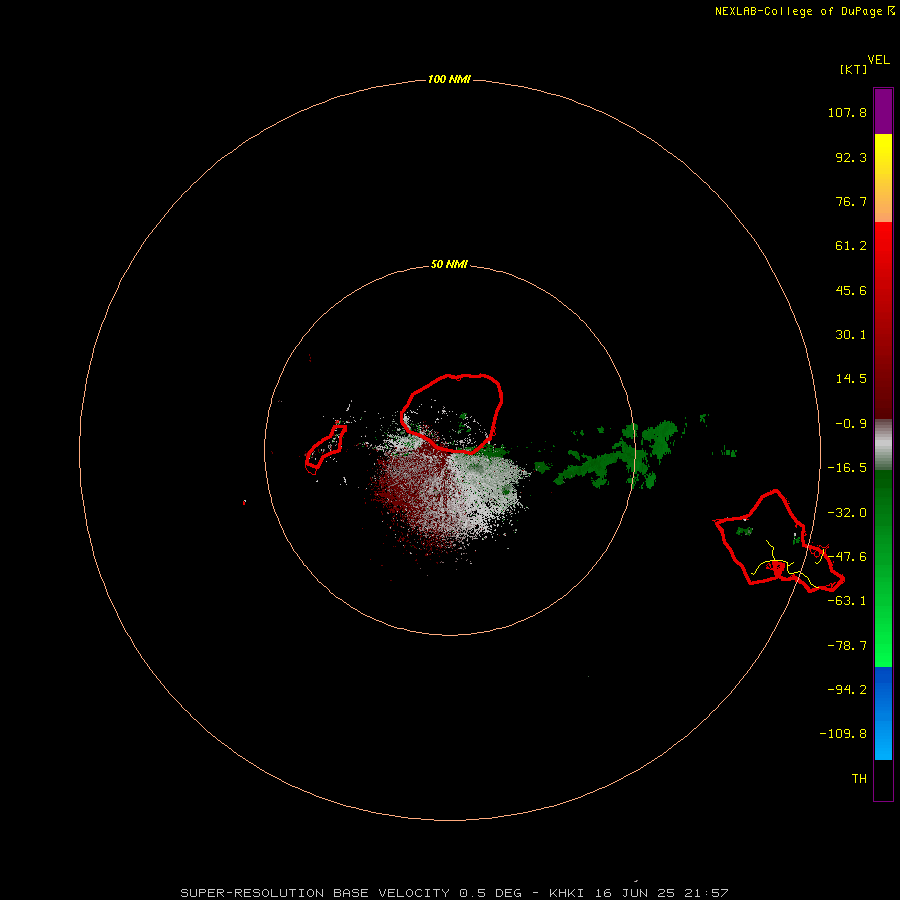This screenshot has width=900, height=900.
Task: Click the 61.2 velocity scale value
Action: [851, 246]
